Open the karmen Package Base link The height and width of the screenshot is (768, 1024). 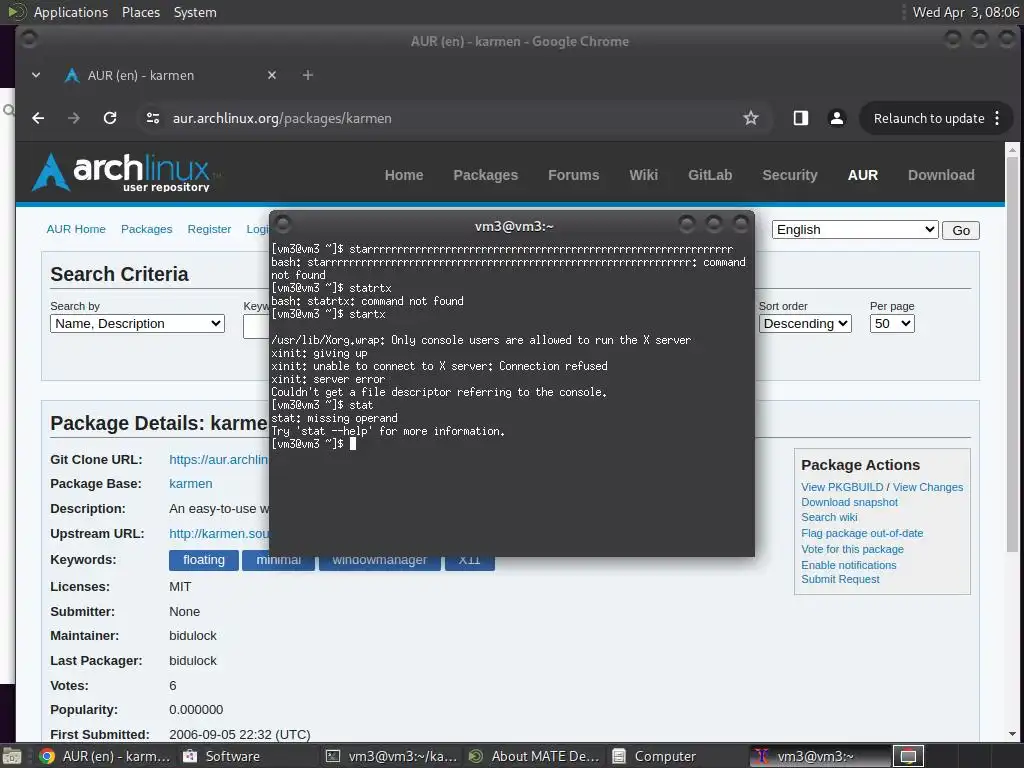pyautogui.click(x=191, y=484)
